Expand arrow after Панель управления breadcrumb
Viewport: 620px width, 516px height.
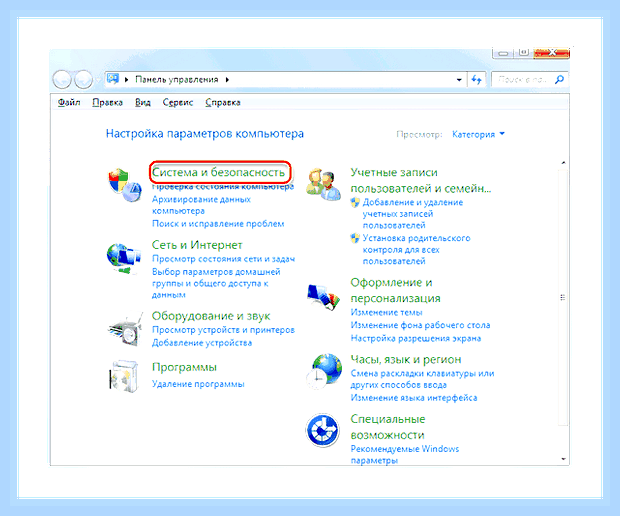pos(227,79)
